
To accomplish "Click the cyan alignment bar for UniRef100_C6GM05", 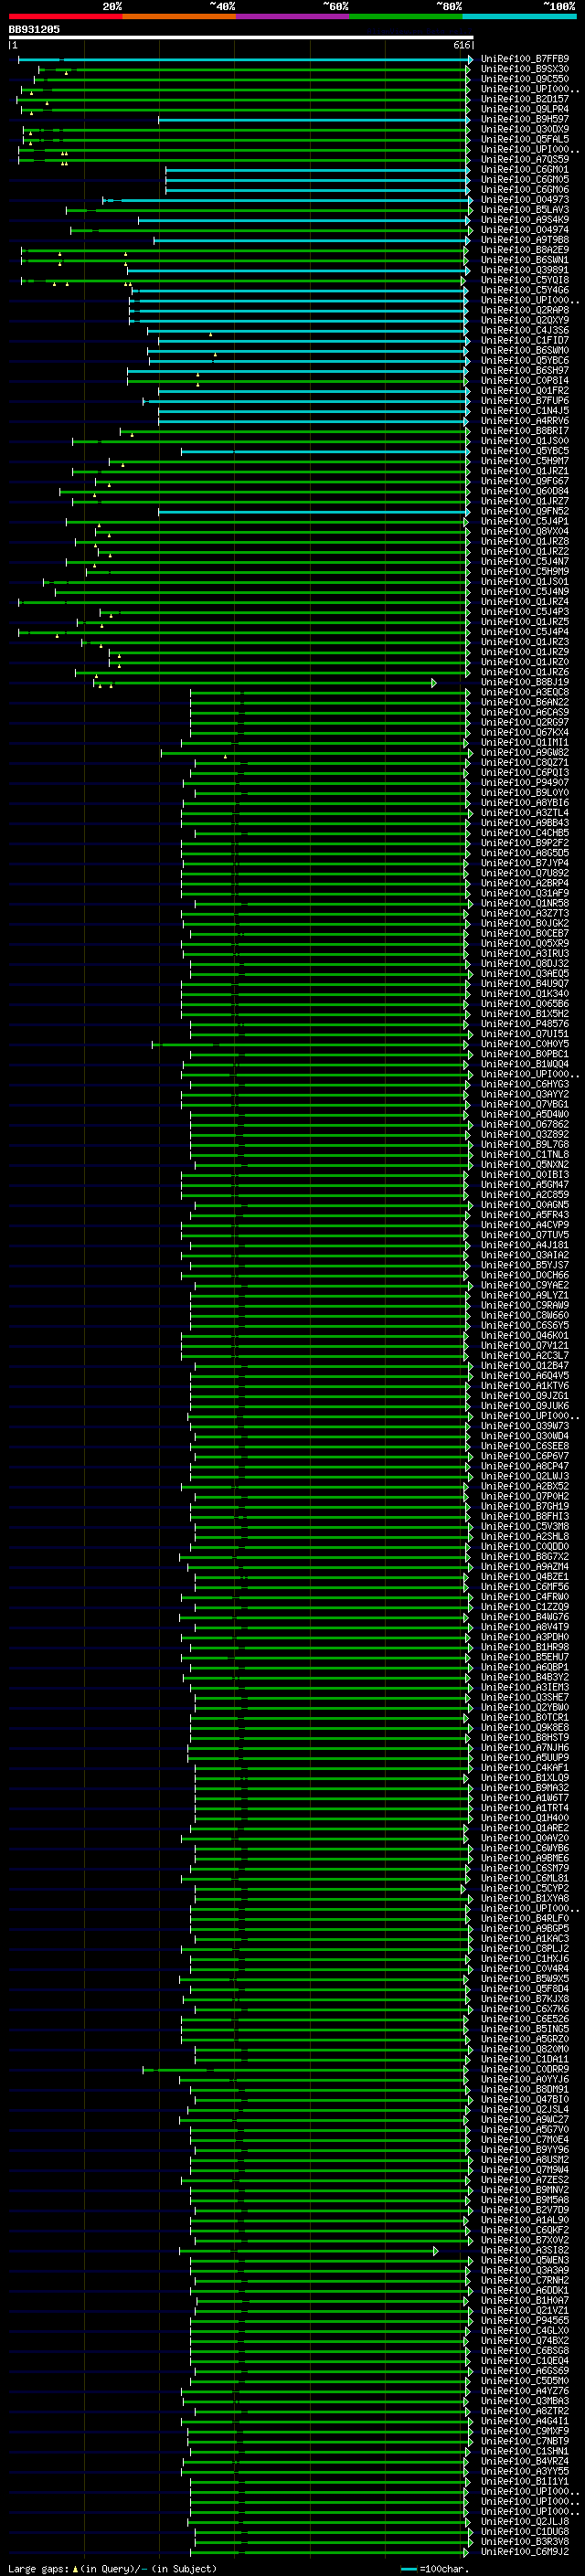I will tap(318, 180).
